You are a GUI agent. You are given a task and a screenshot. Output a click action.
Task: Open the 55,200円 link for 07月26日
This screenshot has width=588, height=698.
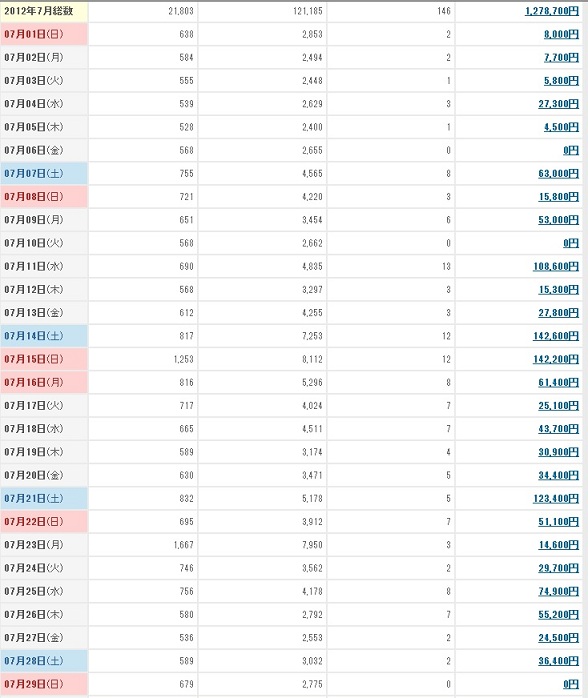[x=559, y=614]
